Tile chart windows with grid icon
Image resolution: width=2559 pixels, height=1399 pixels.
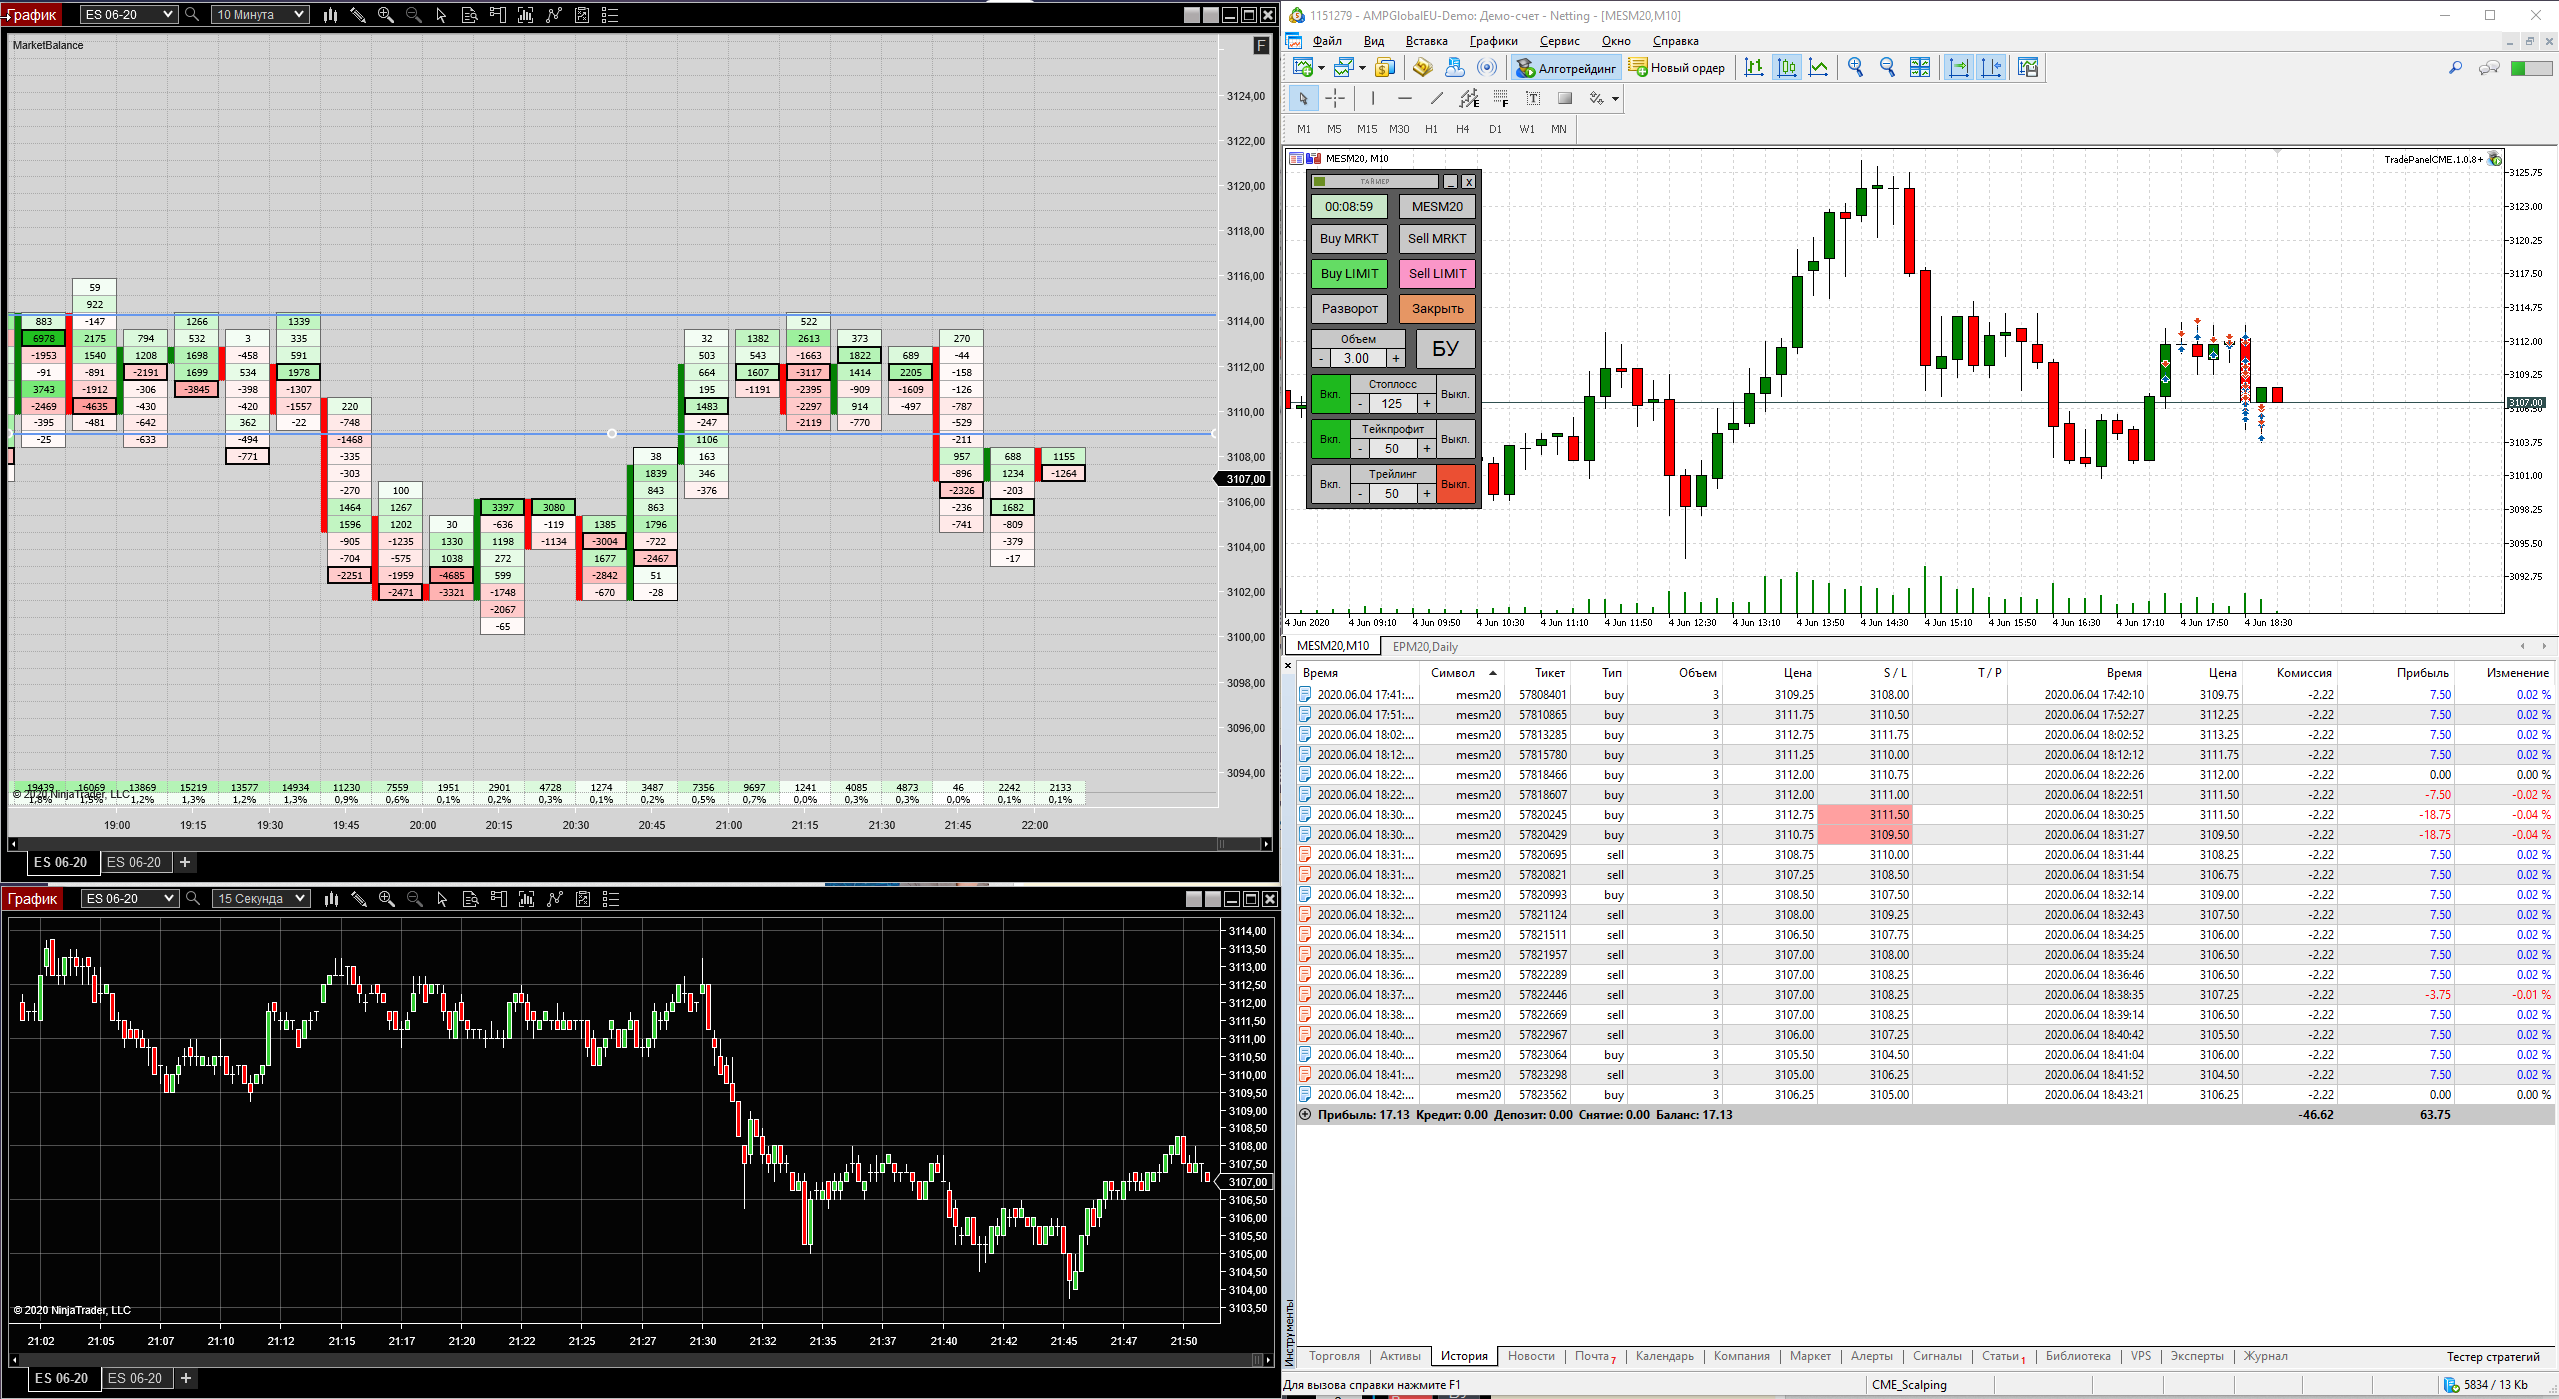(x=1920, y=67)
